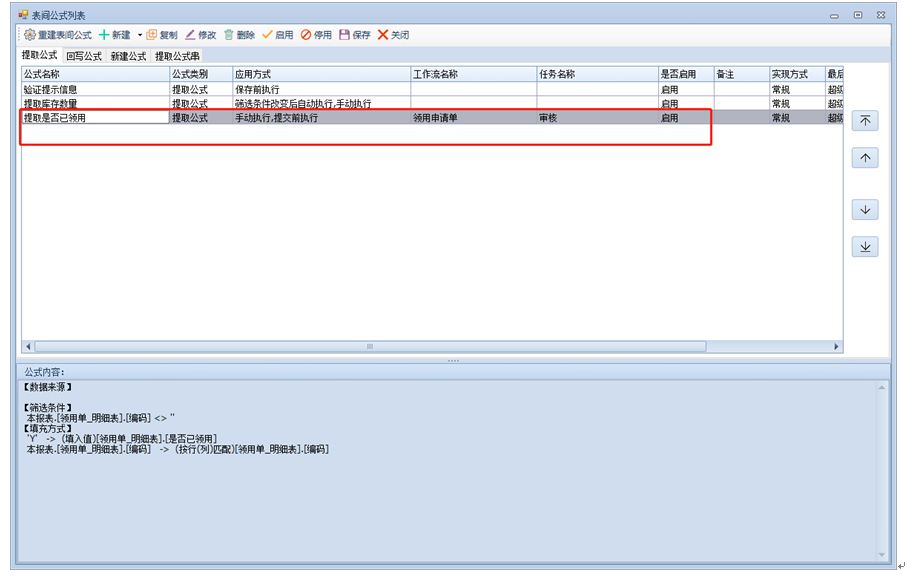The height and width of the screenshot is (581, 921).
Task: Click the 公式名称 column header
Action: click(x=95, y=74)
